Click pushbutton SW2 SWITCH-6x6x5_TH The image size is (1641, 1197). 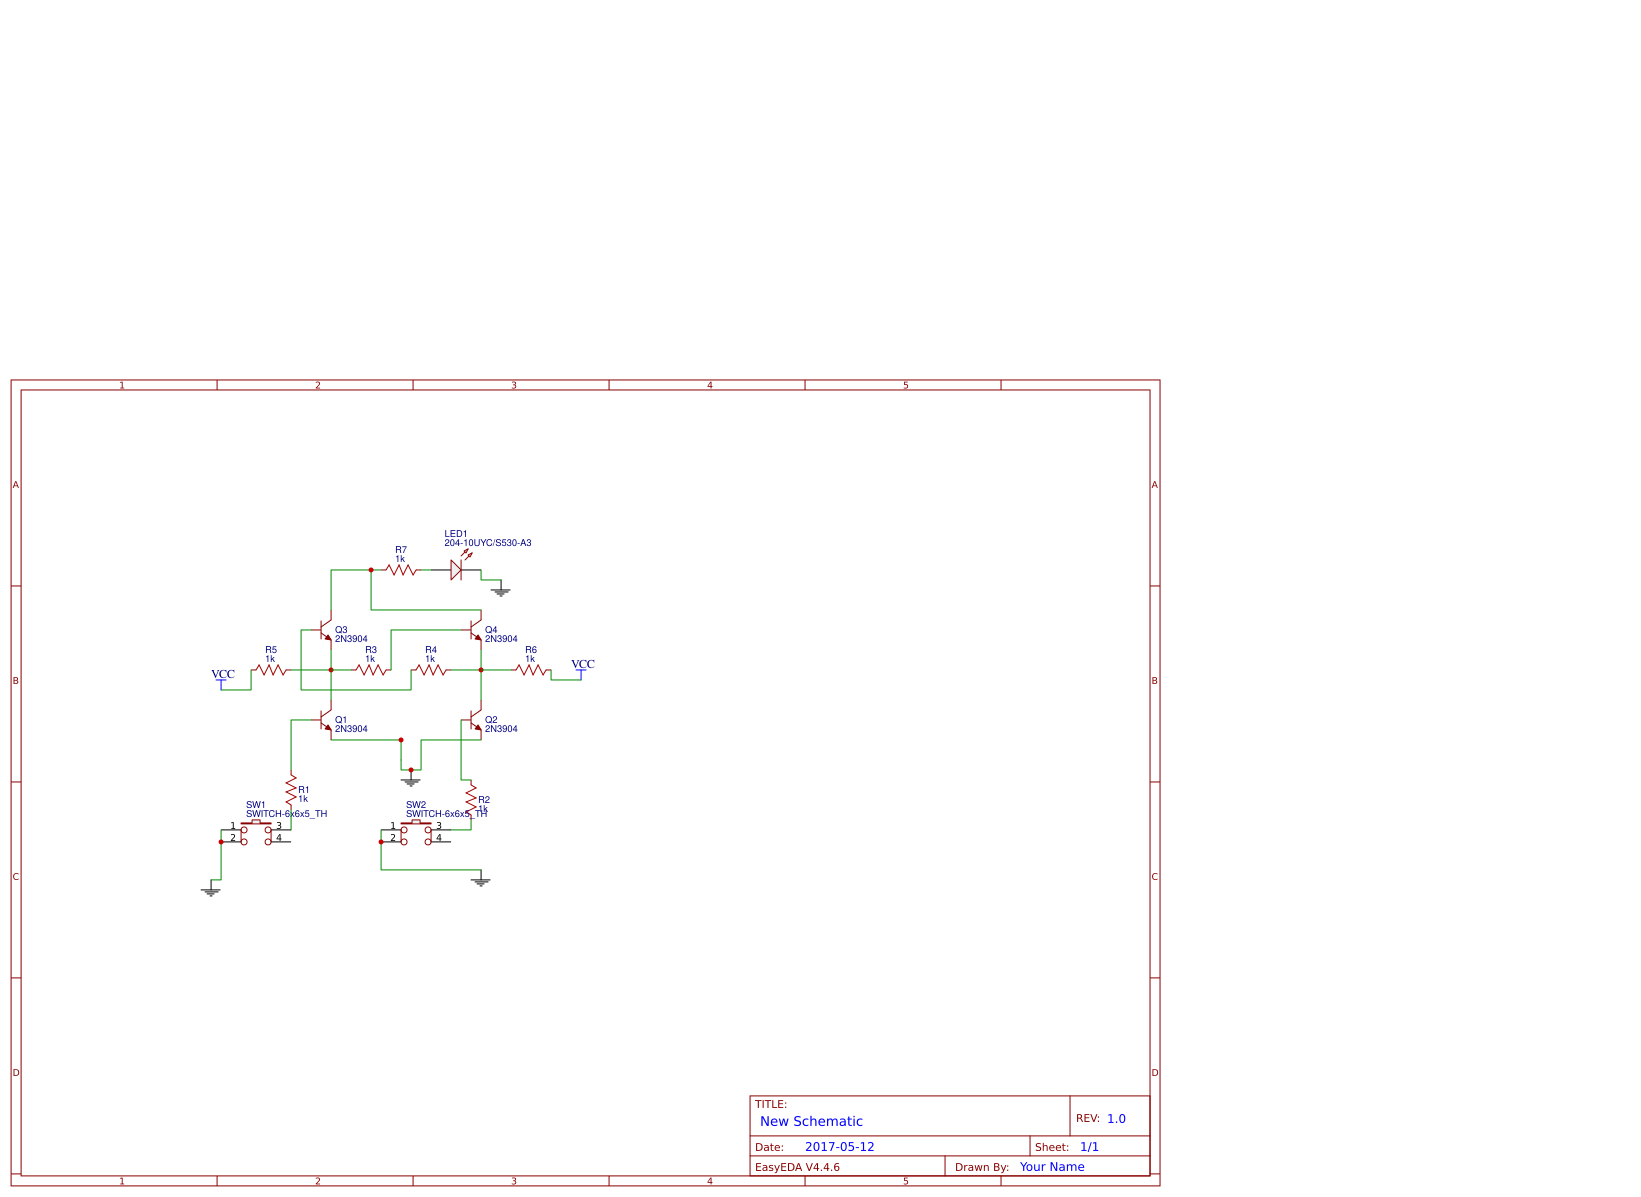pos(416,835)
